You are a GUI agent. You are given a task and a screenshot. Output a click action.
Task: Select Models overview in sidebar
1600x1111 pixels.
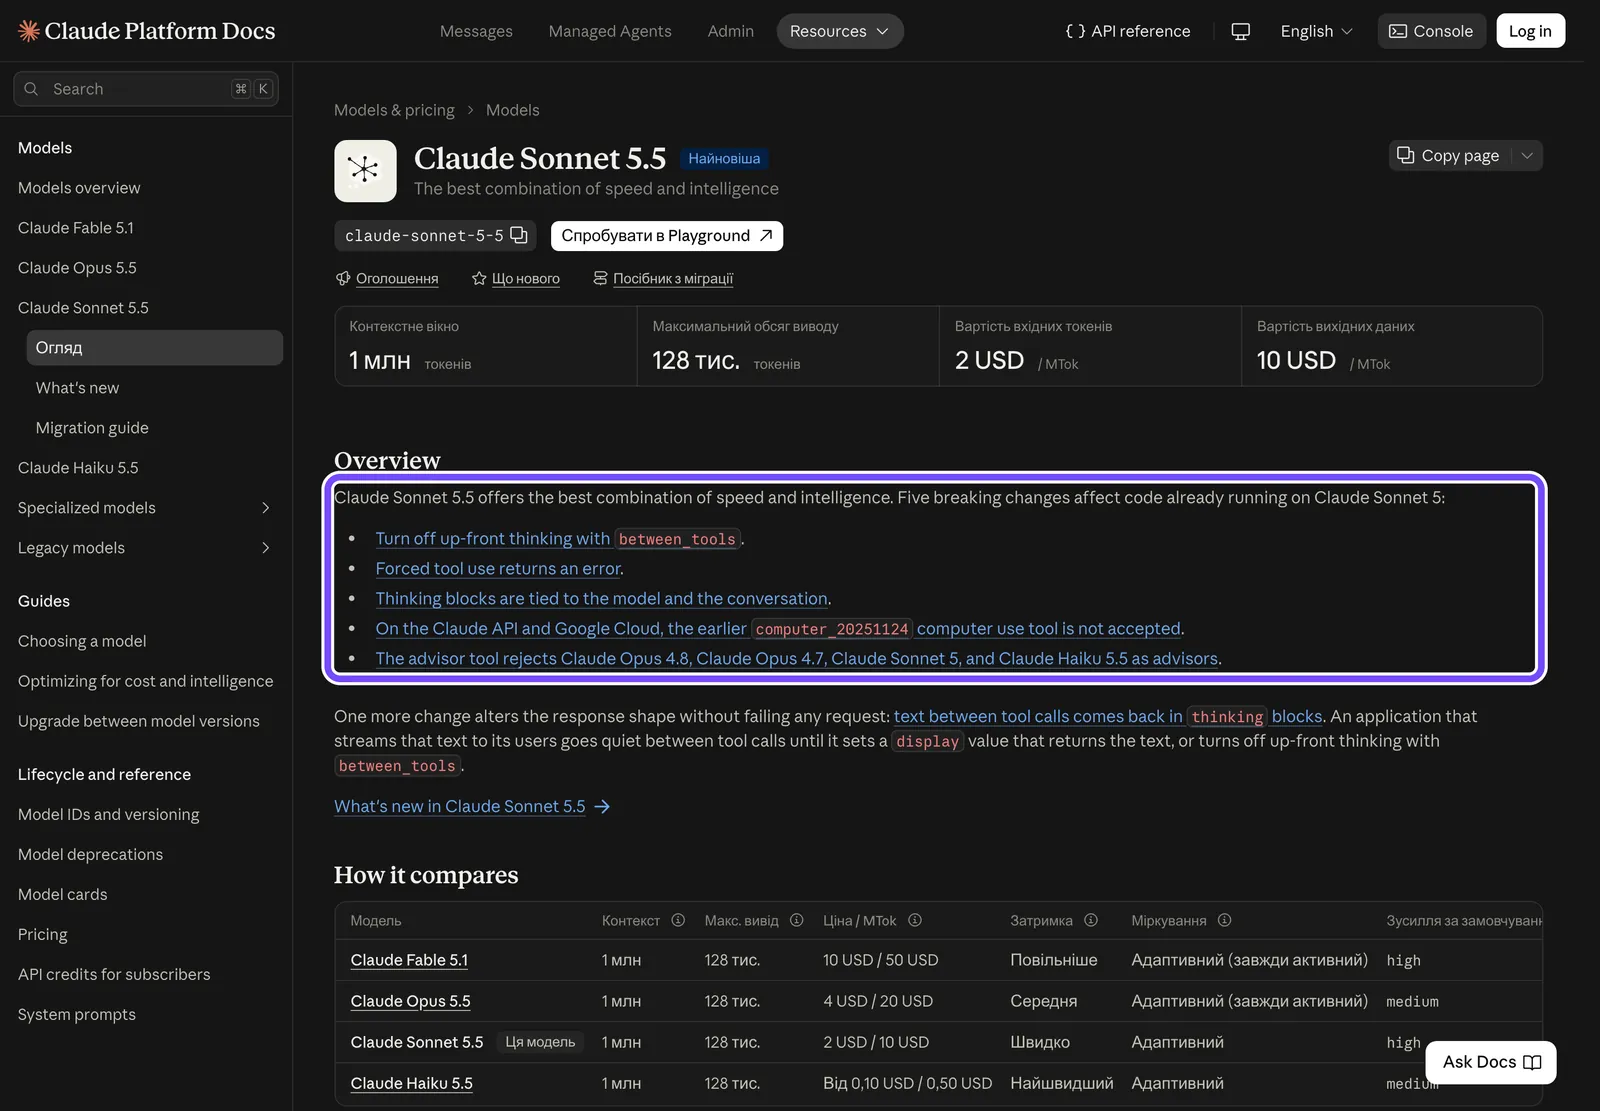(x=79, y=188)
